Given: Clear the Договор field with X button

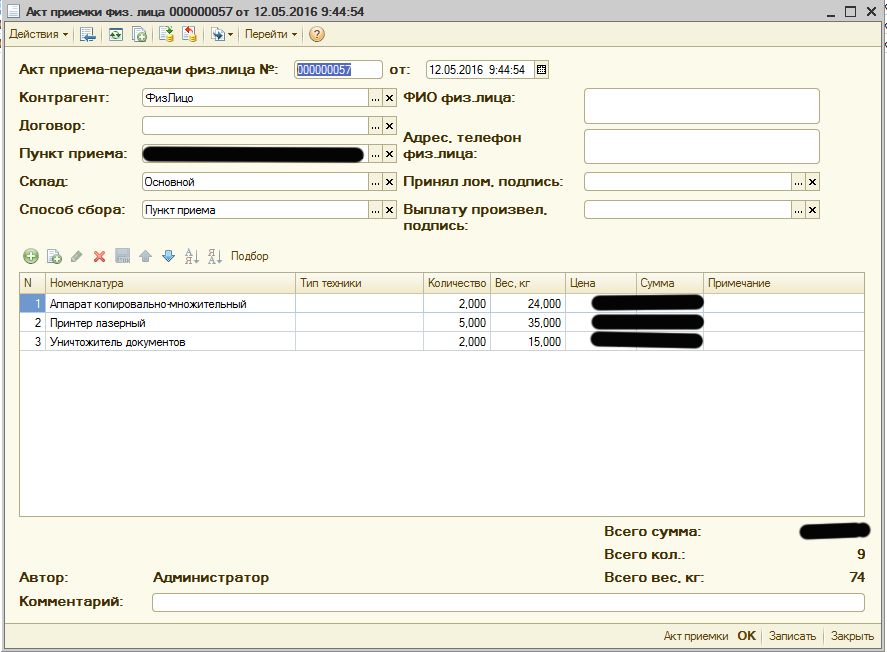Looking at the screenshot, I should [x=390, y=126].
